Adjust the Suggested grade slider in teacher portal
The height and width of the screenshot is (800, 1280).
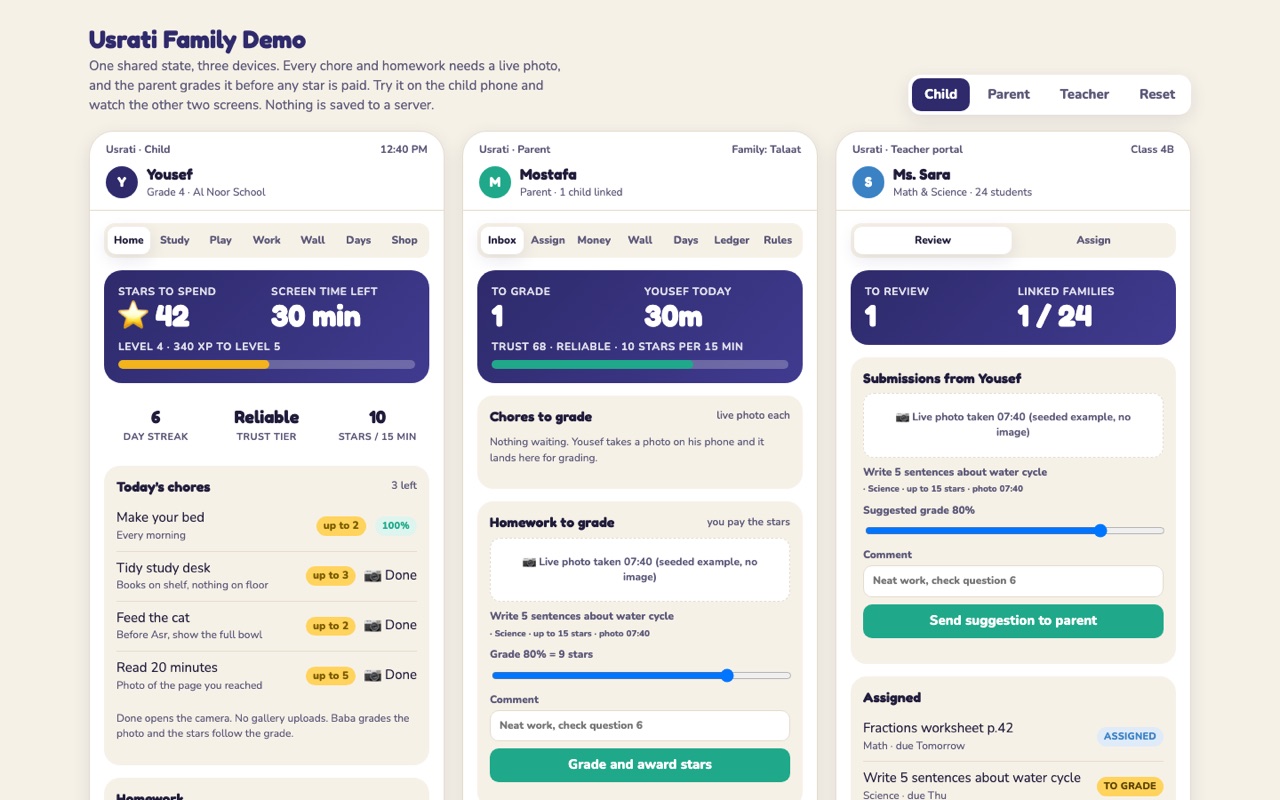(1013, 531)
